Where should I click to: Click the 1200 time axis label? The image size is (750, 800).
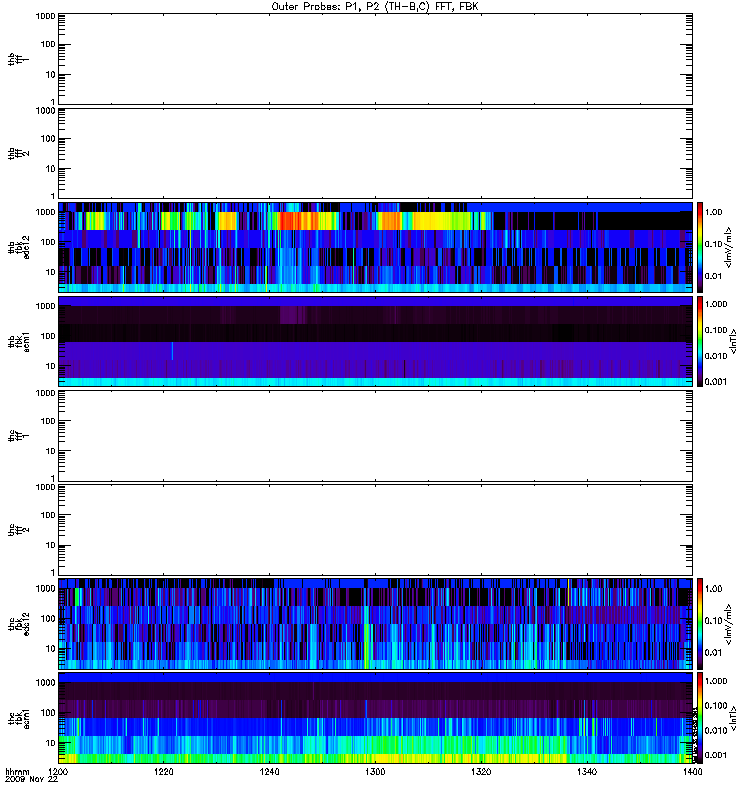pyautogui.click(x=58, y=772)
